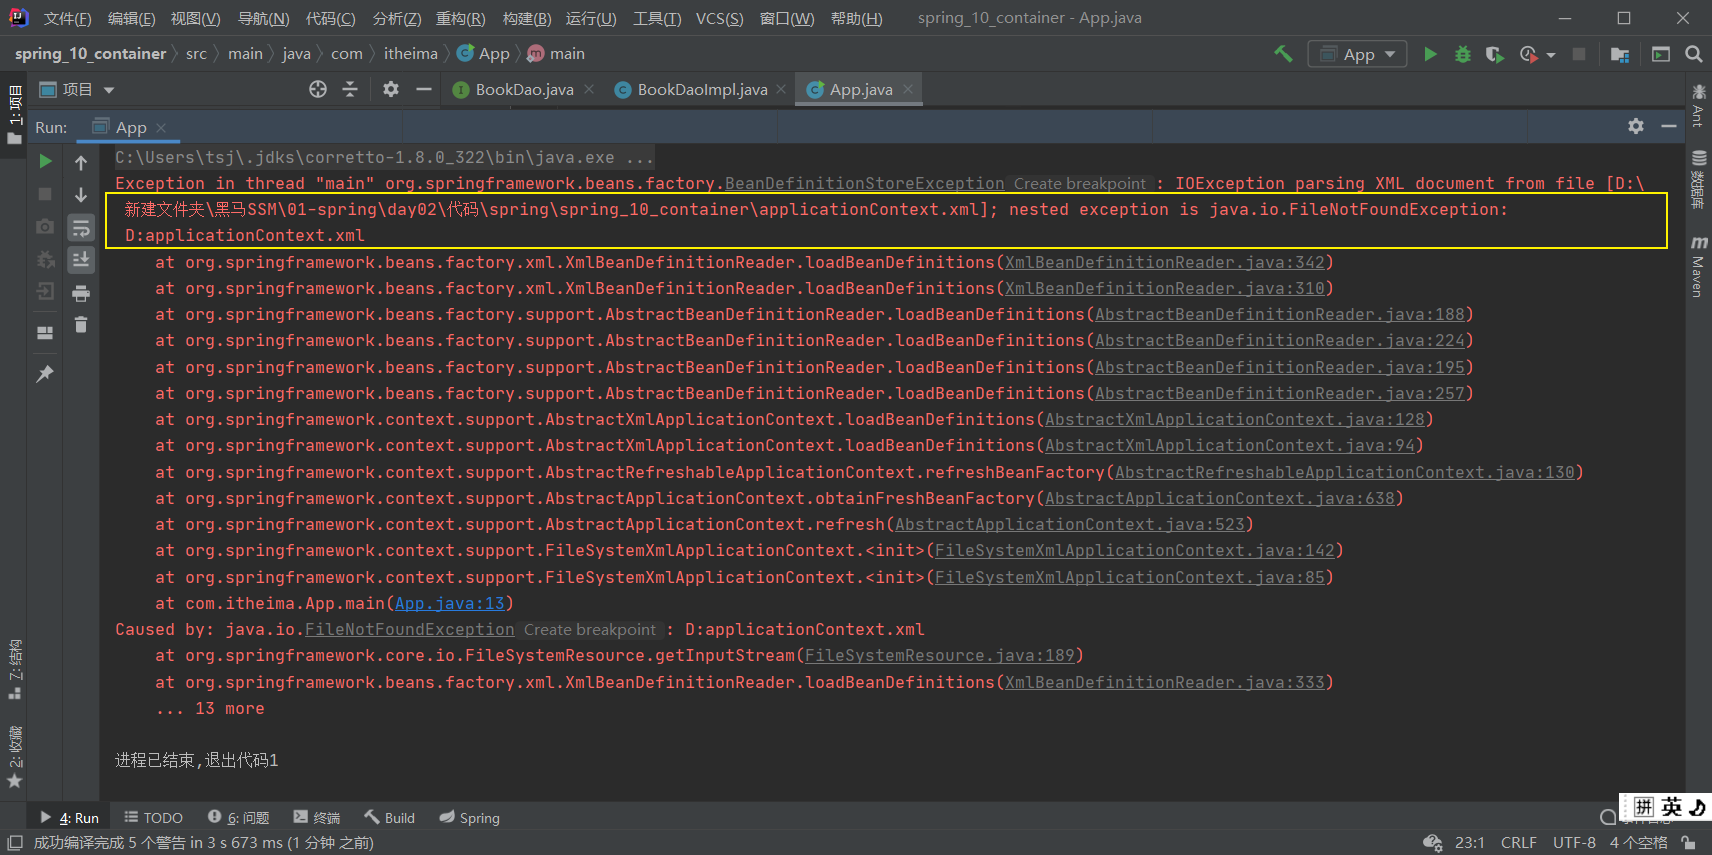Open the Spring tool window
Image resolution: width=1712 pixels, height=855 pixels.
469,817
